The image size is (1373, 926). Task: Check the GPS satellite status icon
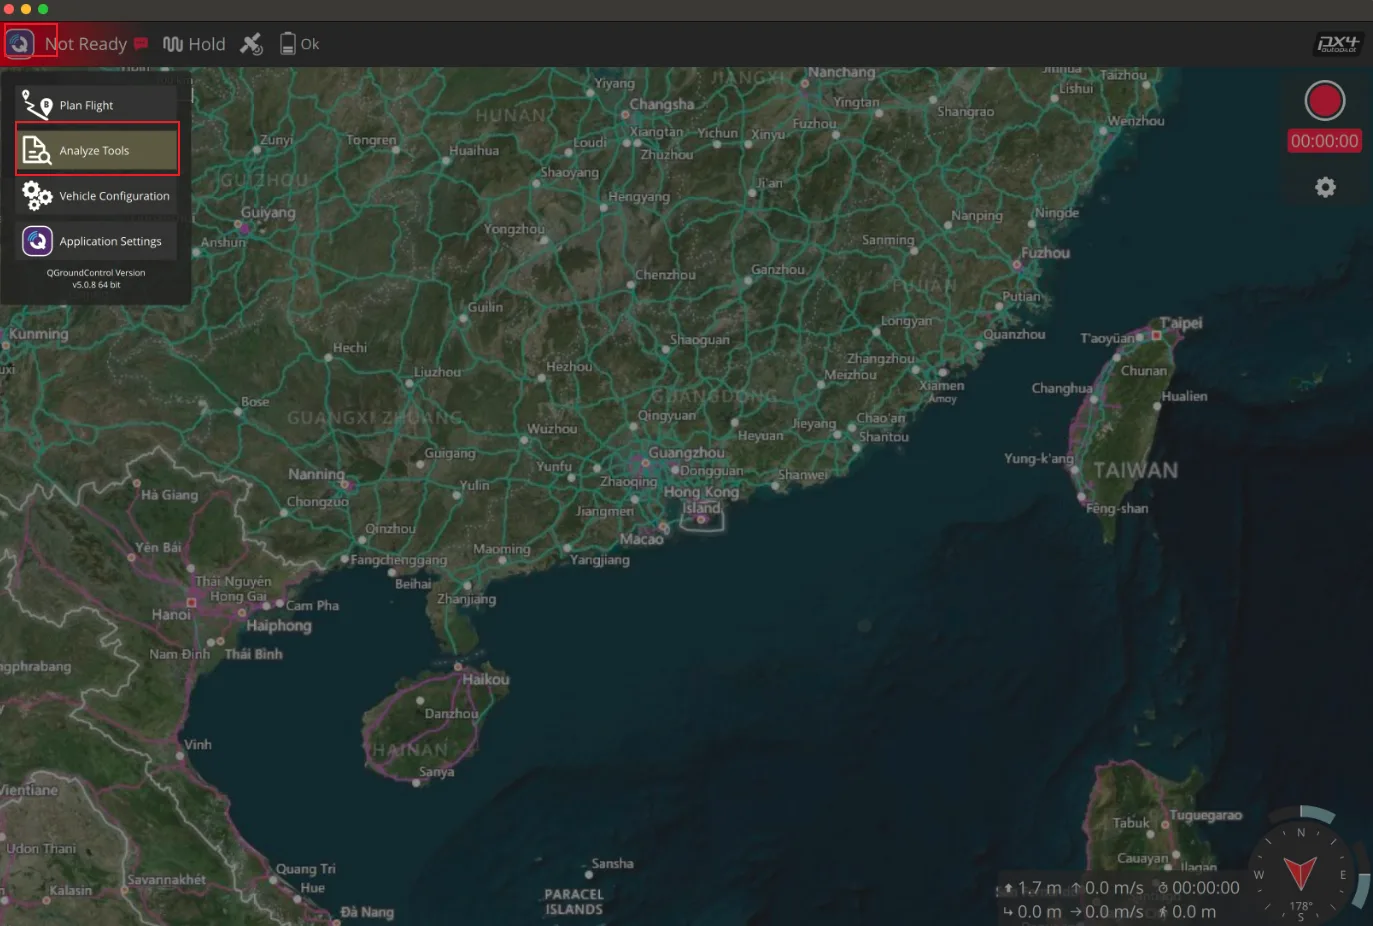[x=251, y=44]
